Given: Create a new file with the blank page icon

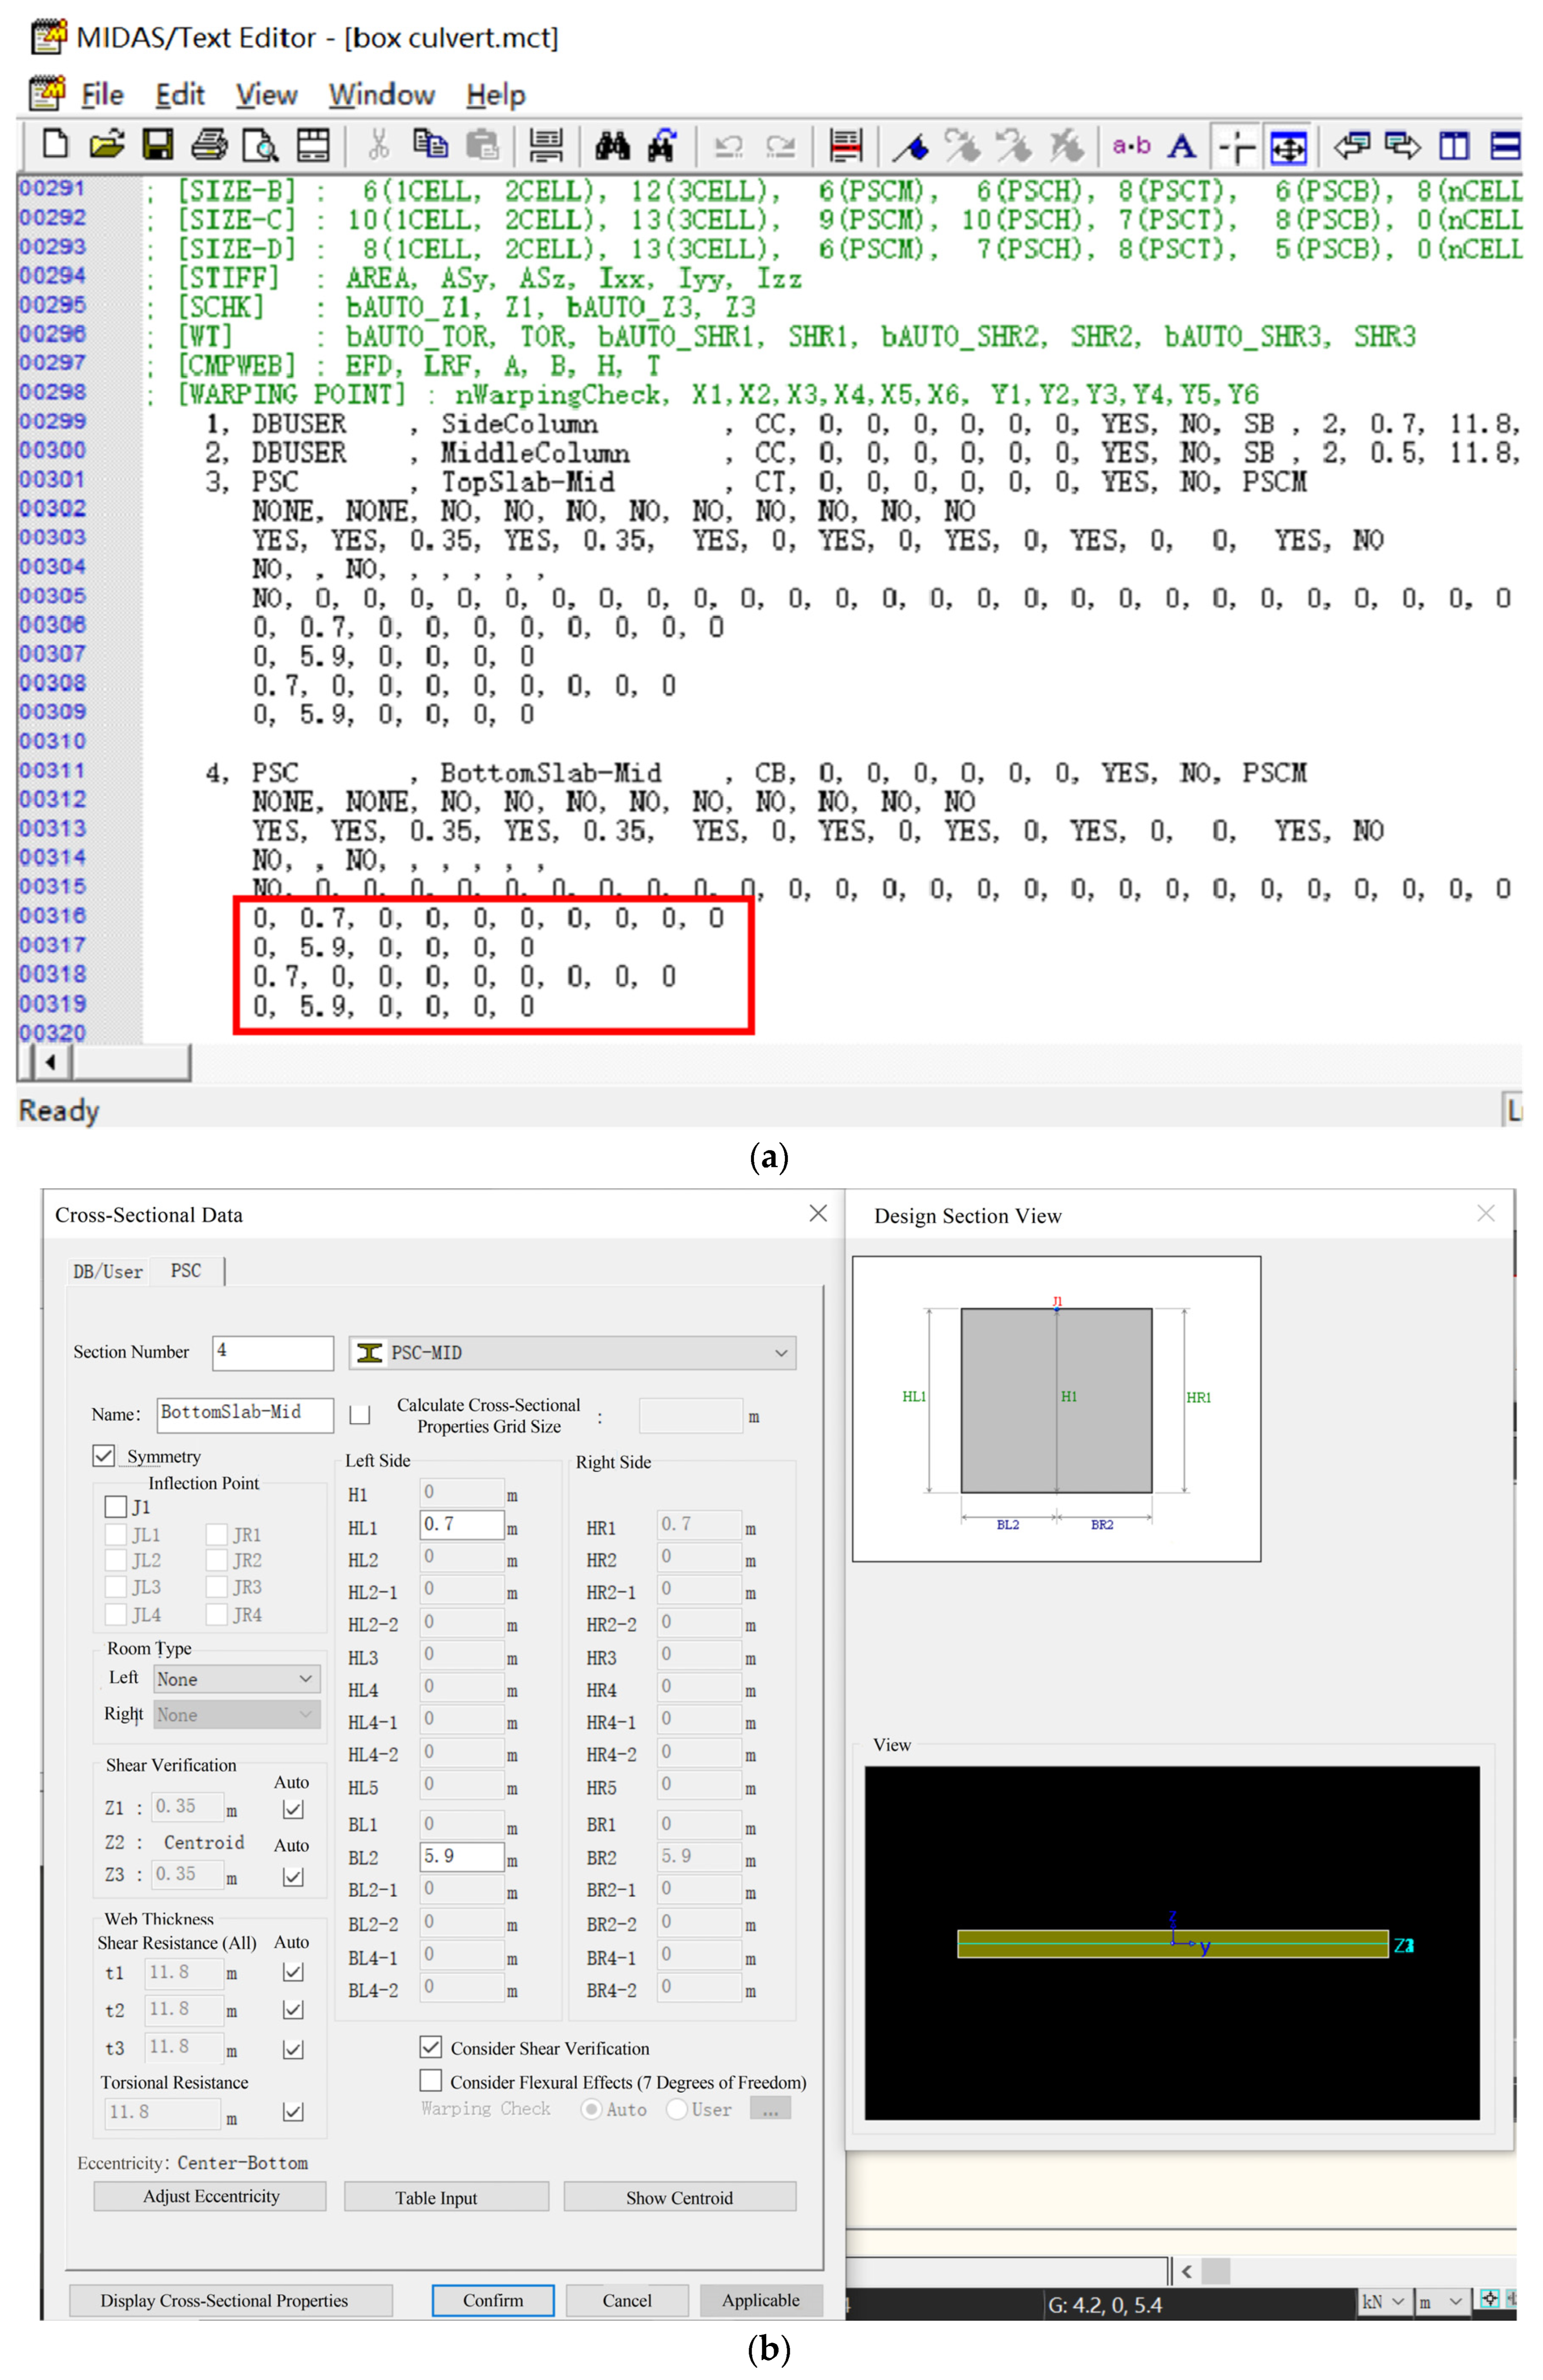Looking at the screenshot, I should pos(55,146).
